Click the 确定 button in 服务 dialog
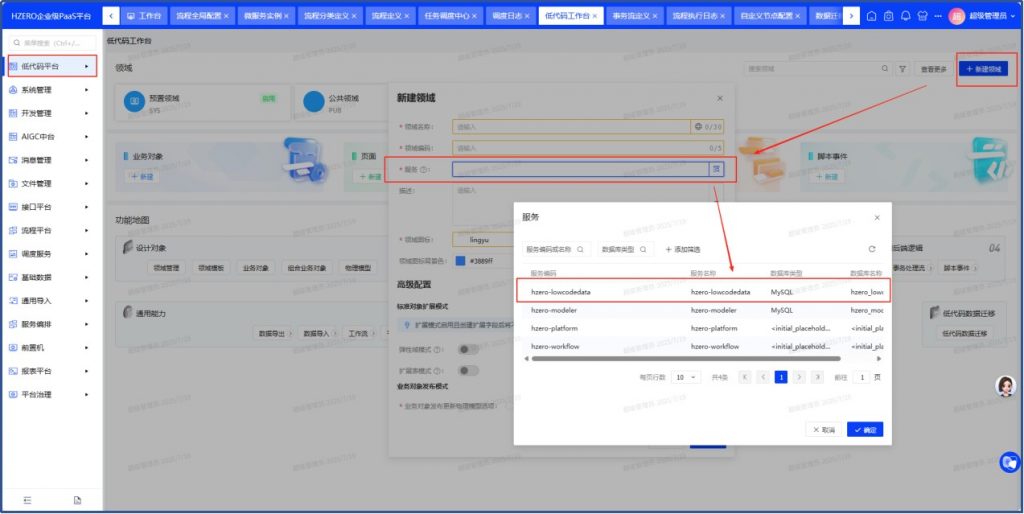Screen dimensions: 1024x514 [x=864, y=429]
